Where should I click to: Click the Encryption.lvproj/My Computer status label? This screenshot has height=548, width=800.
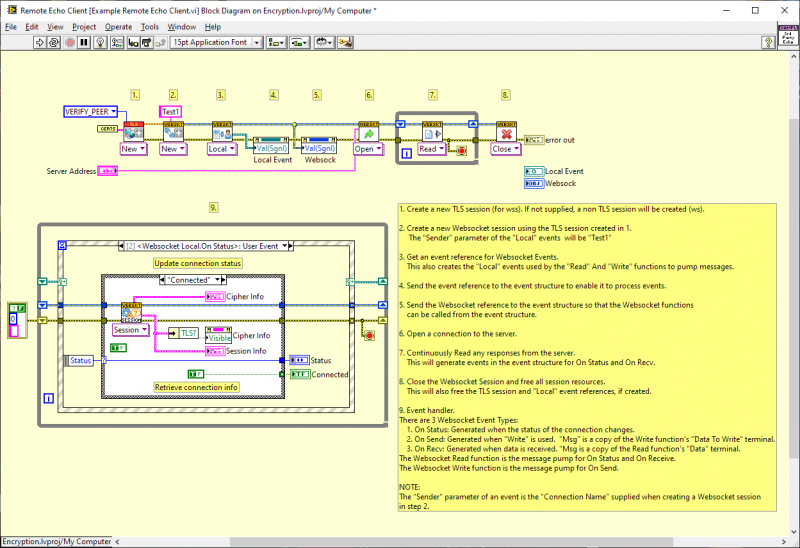click(x=54, y=541)
